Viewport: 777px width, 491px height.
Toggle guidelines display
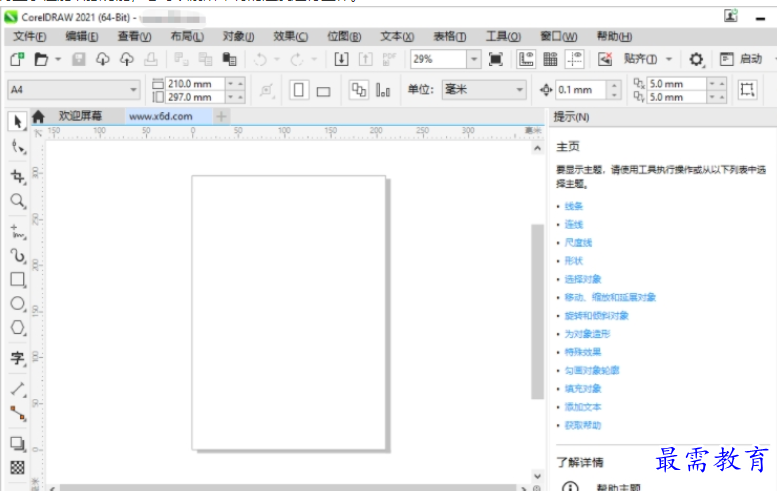pyautogui.click(x=574, y=59)
